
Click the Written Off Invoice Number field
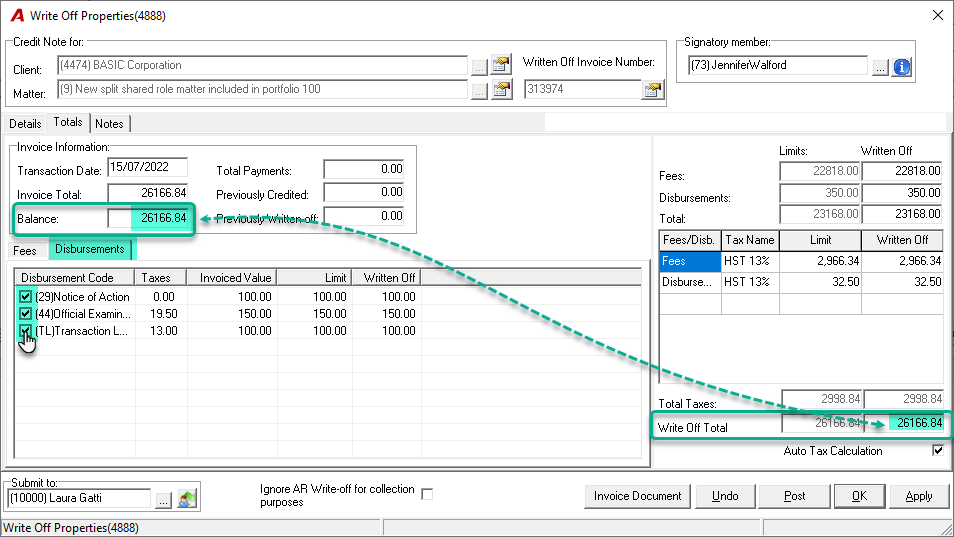[x=582, y=89]
